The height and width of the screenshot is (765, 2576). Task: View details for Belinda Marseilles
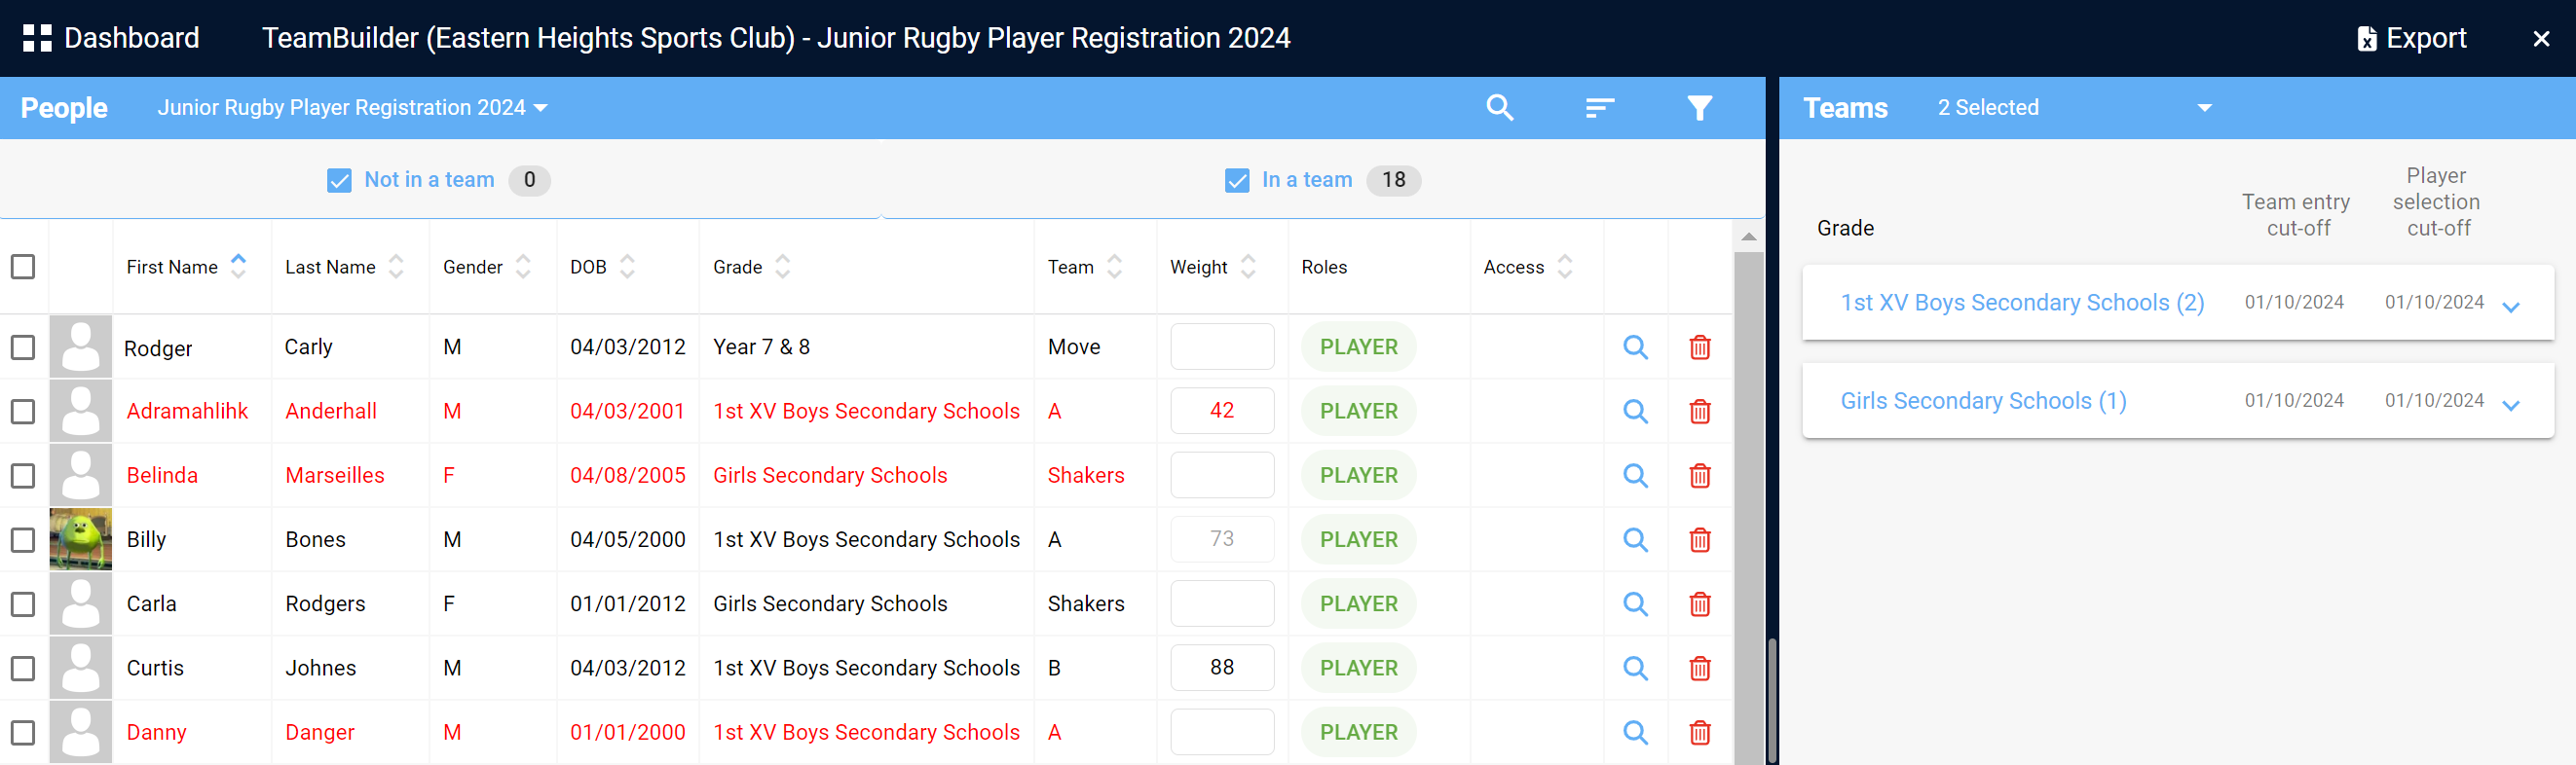pyautogui.click(x=1635, y=475)
